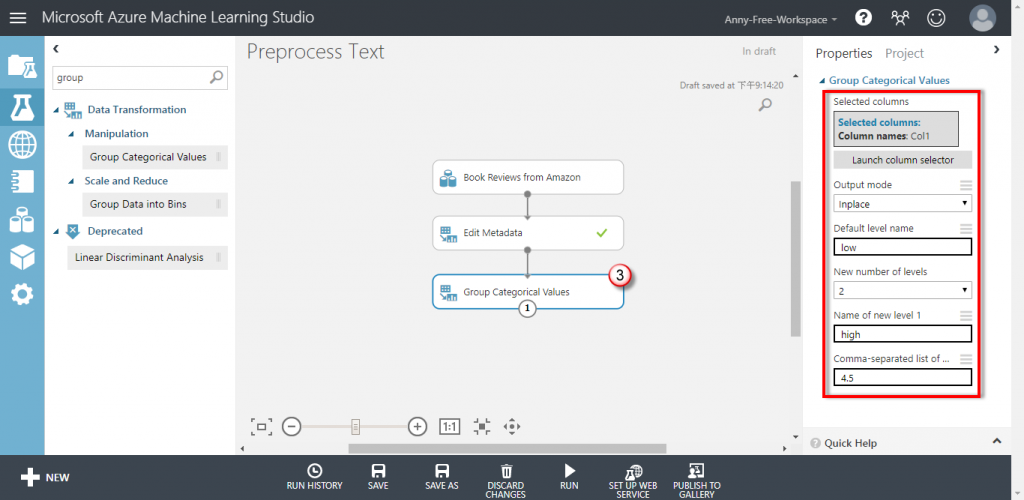Click the search magnifier in module search box
The height and width of the screenshot is (500, 1024).
(217, 77)
